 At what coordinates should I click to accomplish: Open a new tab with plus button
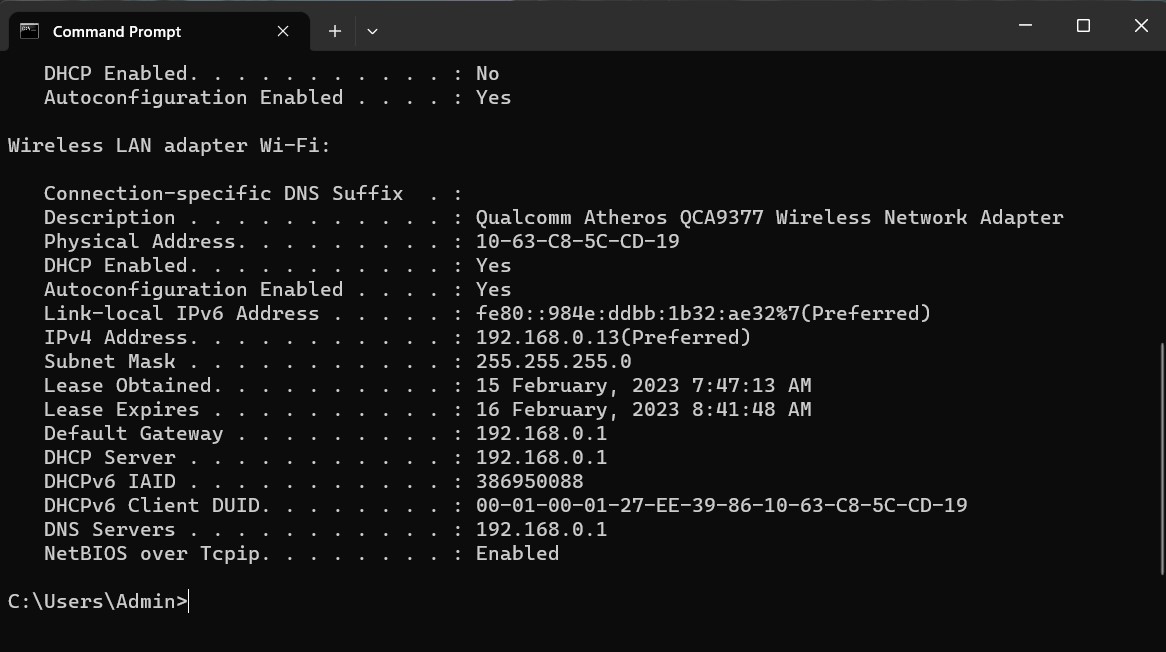click(x=335, y=31)
